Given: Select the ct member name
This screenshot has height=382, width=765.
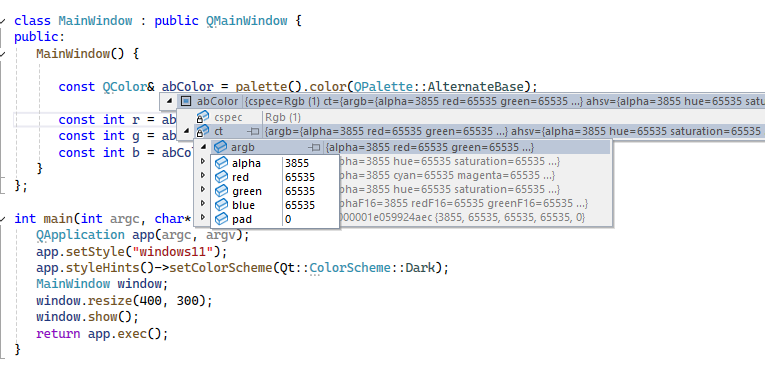Looking at the screenshot, I should pos(219,131).
